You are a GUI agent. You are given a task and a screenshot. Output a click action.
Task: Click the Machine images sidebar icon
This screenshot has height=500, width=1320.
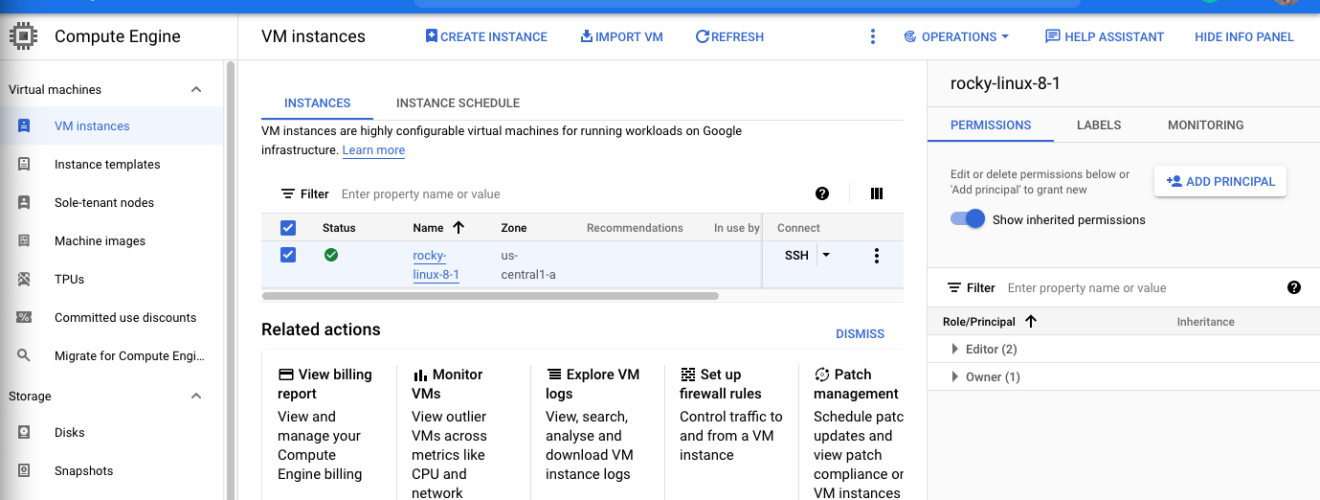click(24, 241)
